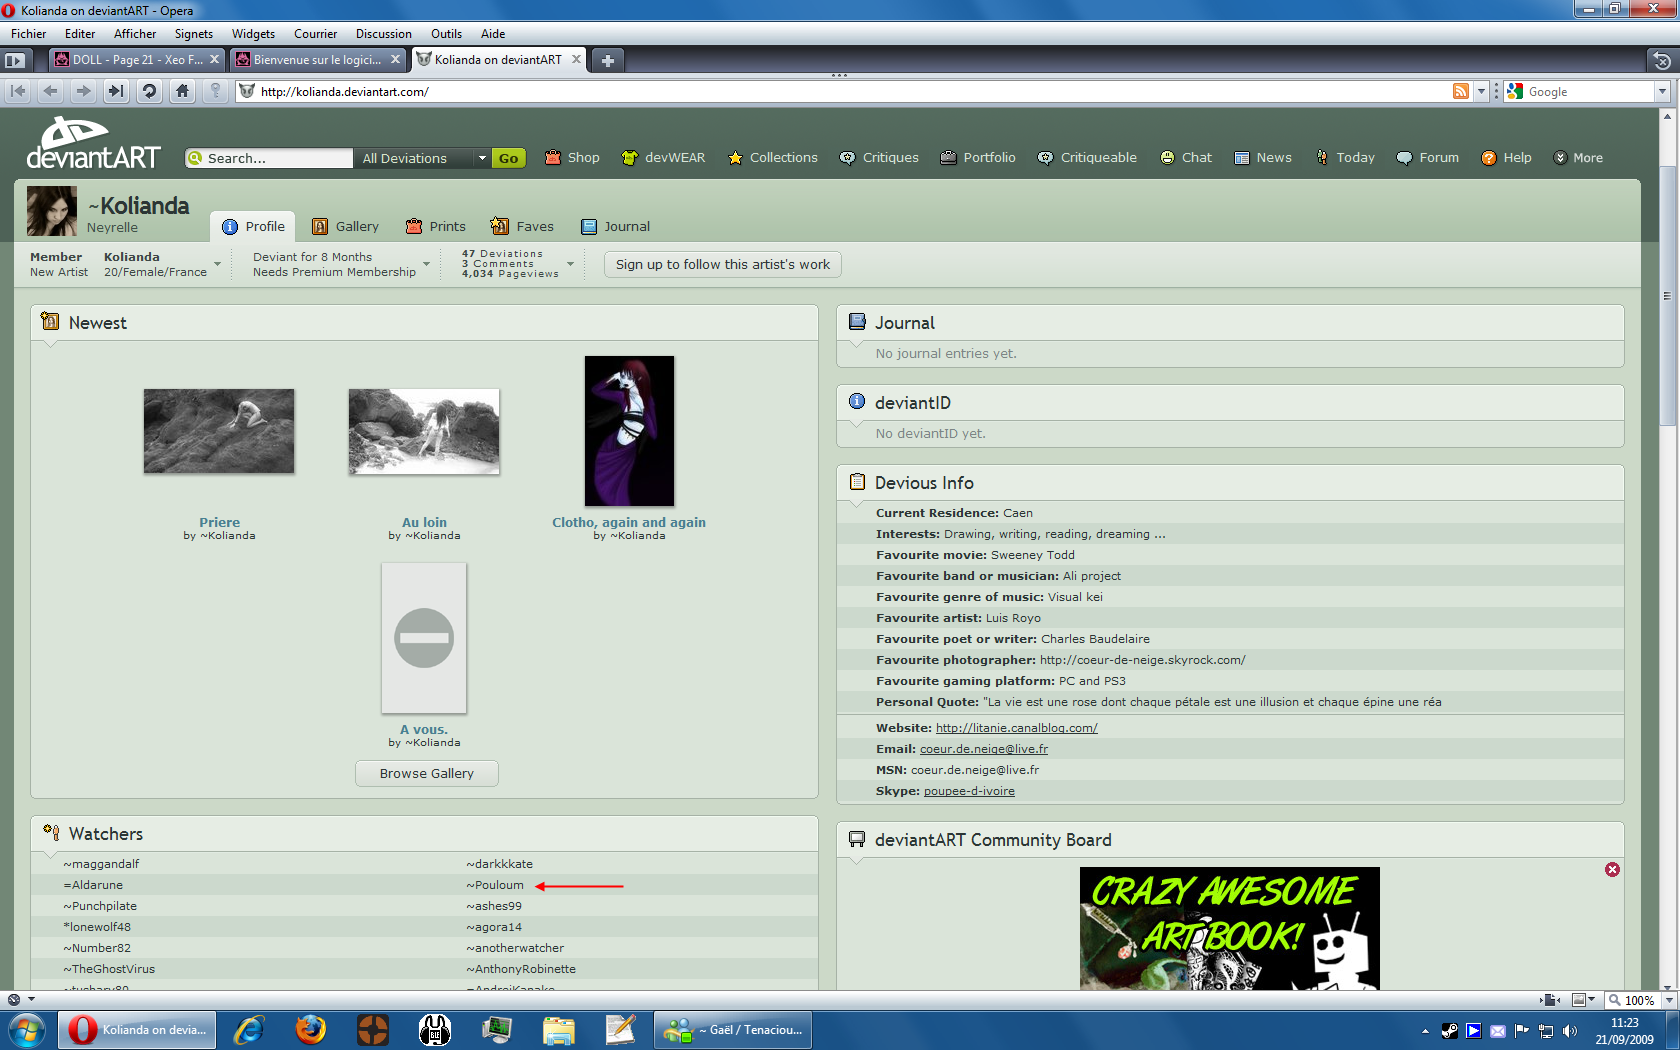Click Sign up to follow this artist's work
Image resolution: width=1680 pixels, height=1050 pixels.
click(x=722, y=264)
